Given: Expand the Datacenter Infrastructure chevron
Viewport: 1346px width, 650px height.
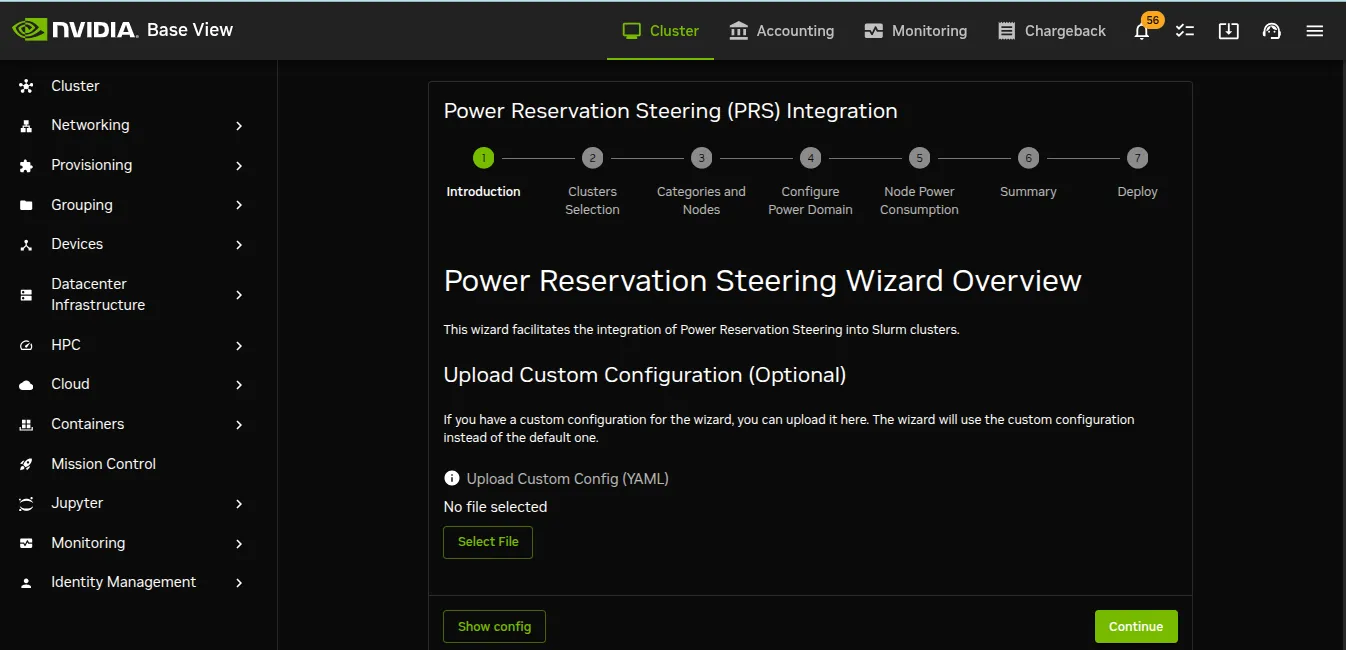Looking at the screenshot, I should pyautogui.click(x=239, y=295).
